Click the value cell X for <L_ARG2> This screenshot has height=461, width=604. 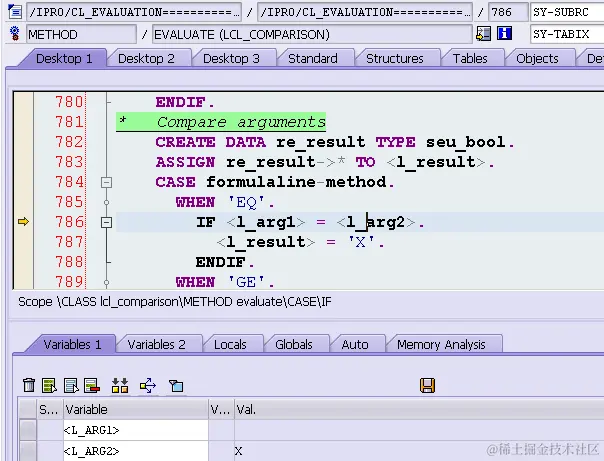[x=419, y=451]
